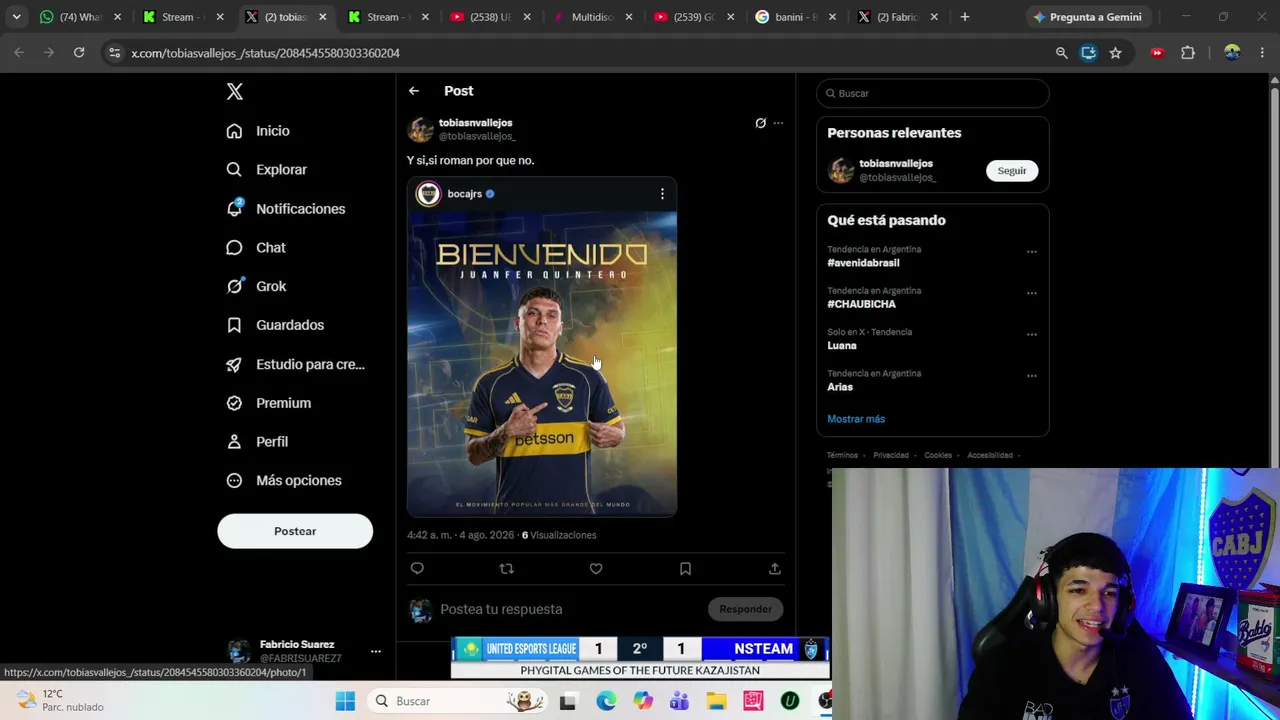The width and height of the screenshot is (1280, 720).
Task: Bookmark this page with the star icon
Action: 1115,53
